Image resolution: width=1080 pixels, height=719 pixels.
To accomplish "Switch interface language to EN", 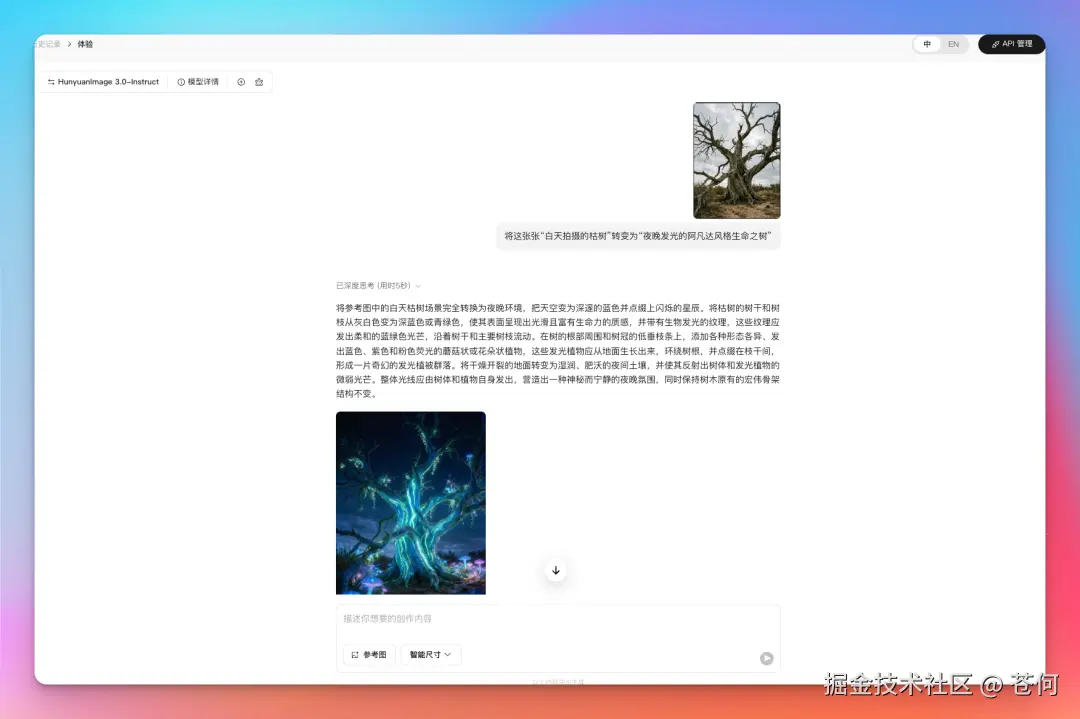I will (953, 44).
